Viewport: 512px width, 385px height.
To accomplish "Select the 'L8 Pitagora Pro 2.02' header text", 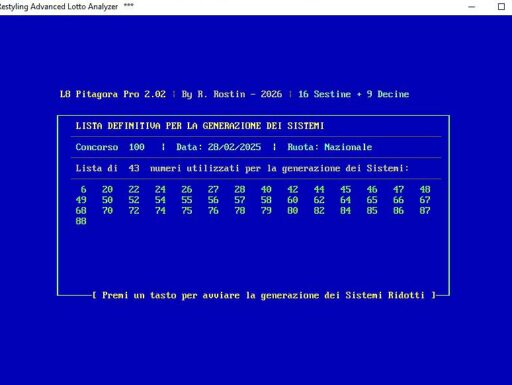I will pyautogui.click(x=113, y=94).
